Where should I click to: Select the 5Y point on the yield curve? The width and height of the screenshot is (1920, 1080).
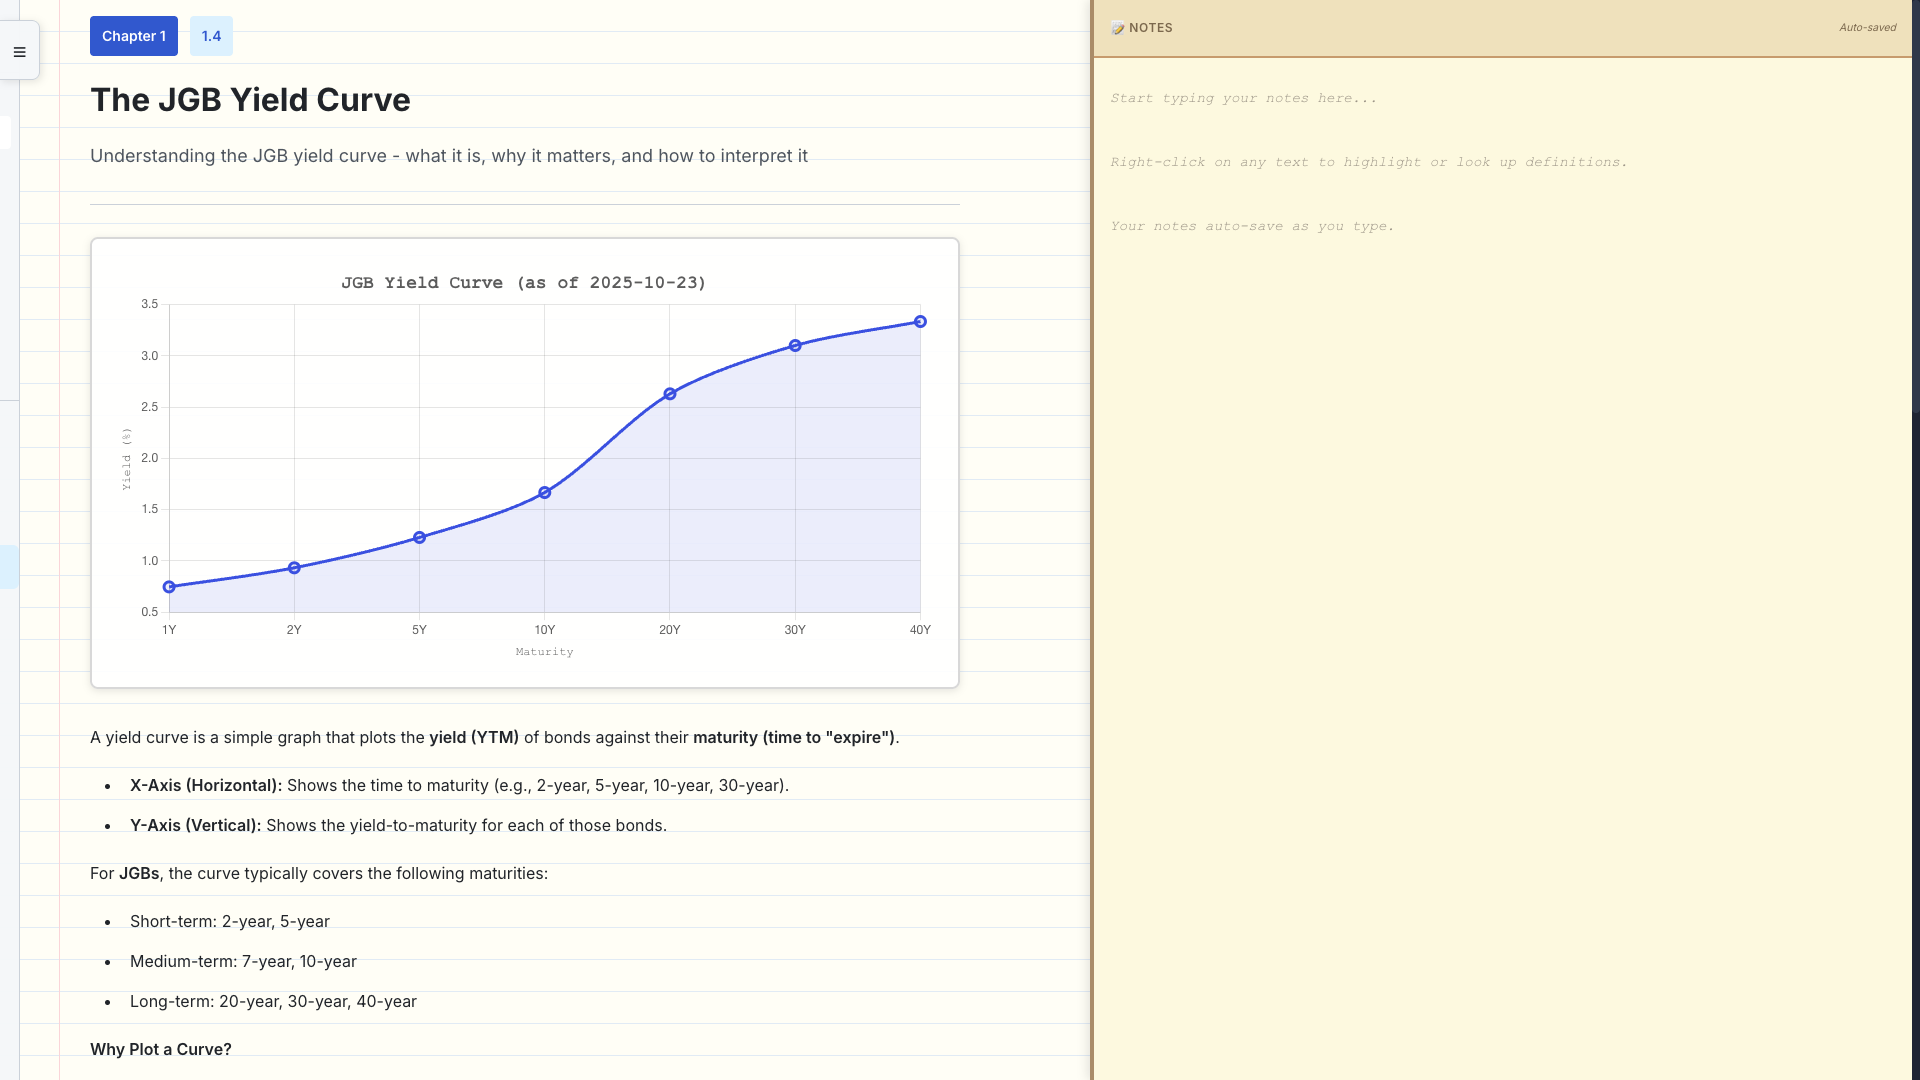pyautogui.click(x=419, y=538)
